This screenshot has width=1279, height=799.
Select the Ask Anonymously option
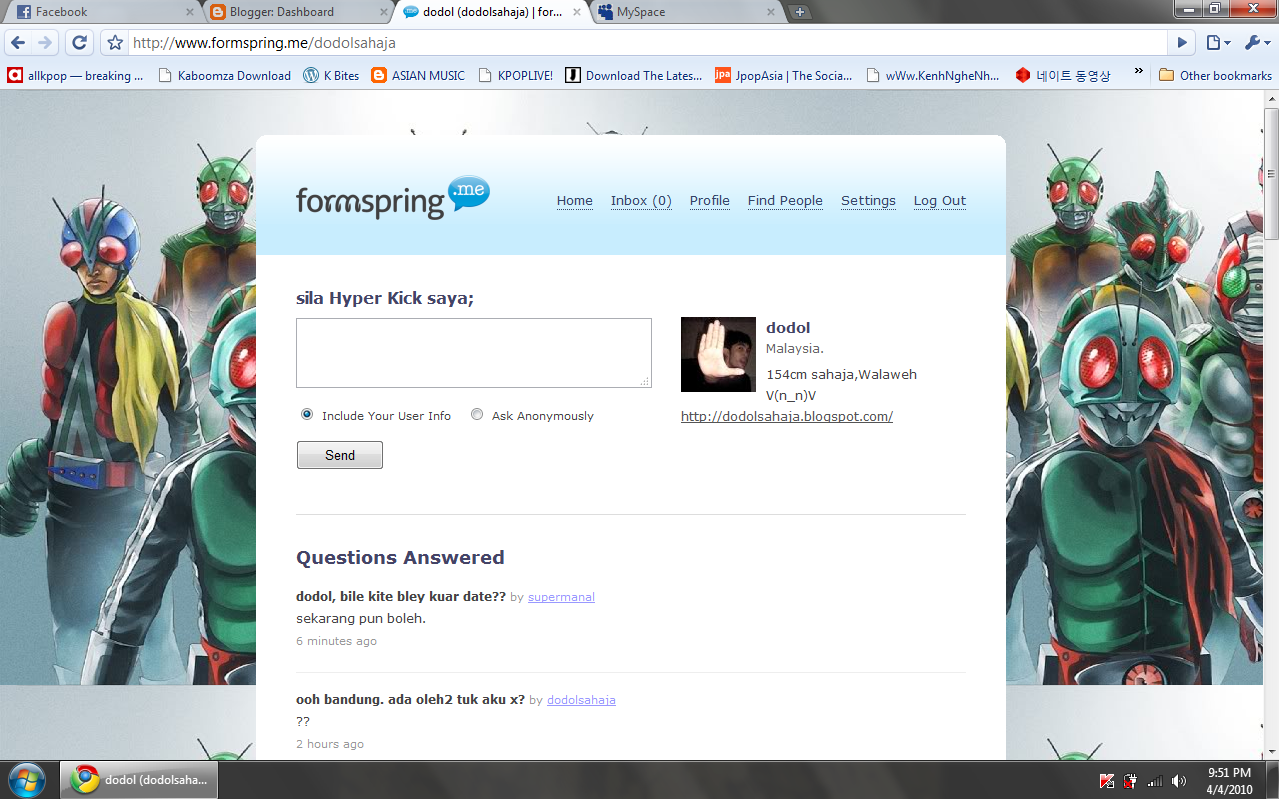[x=477, y=414]
